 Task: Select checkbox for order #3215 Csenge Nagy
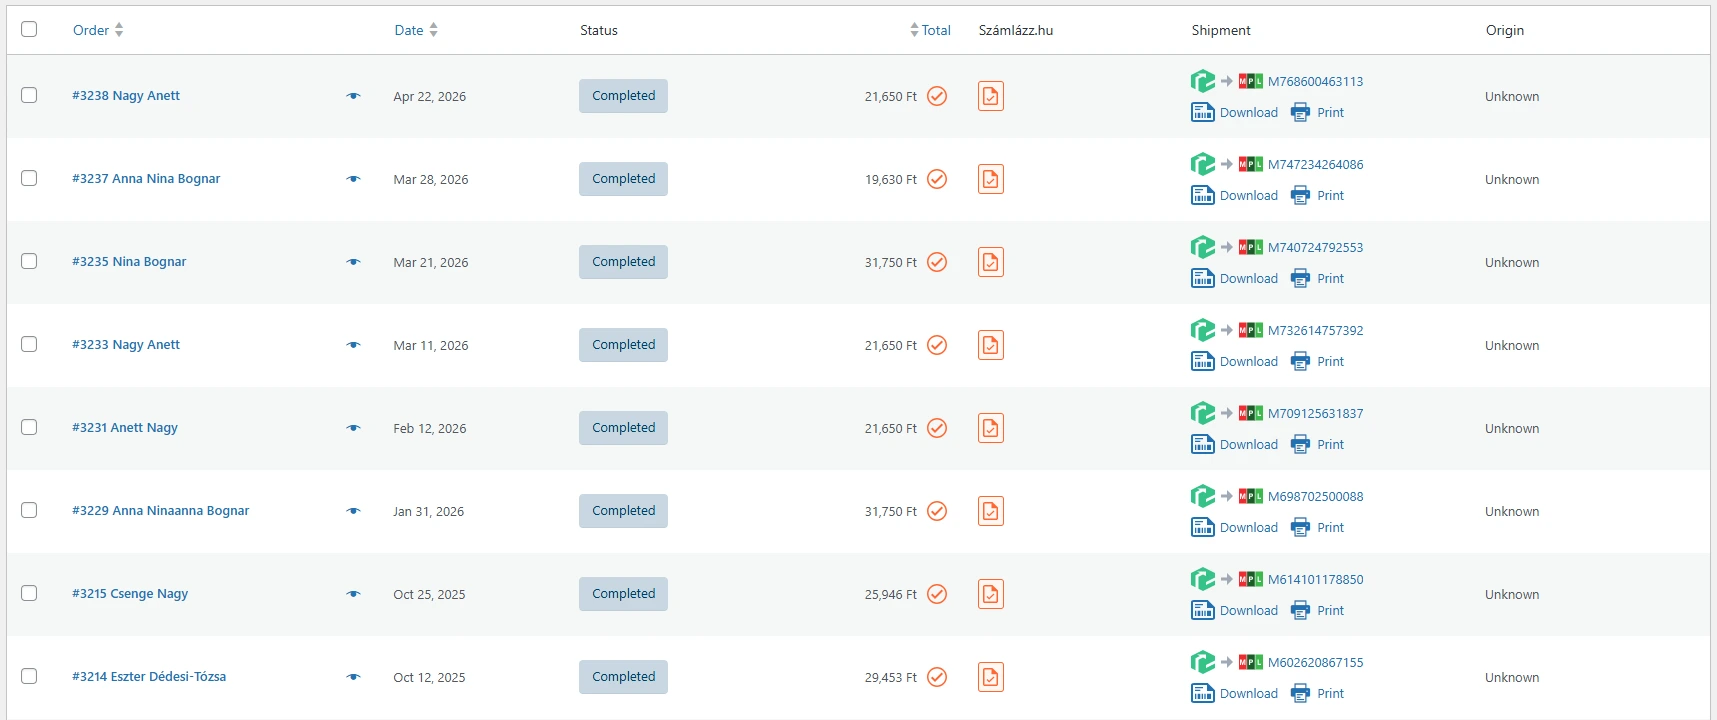point(29,593)
